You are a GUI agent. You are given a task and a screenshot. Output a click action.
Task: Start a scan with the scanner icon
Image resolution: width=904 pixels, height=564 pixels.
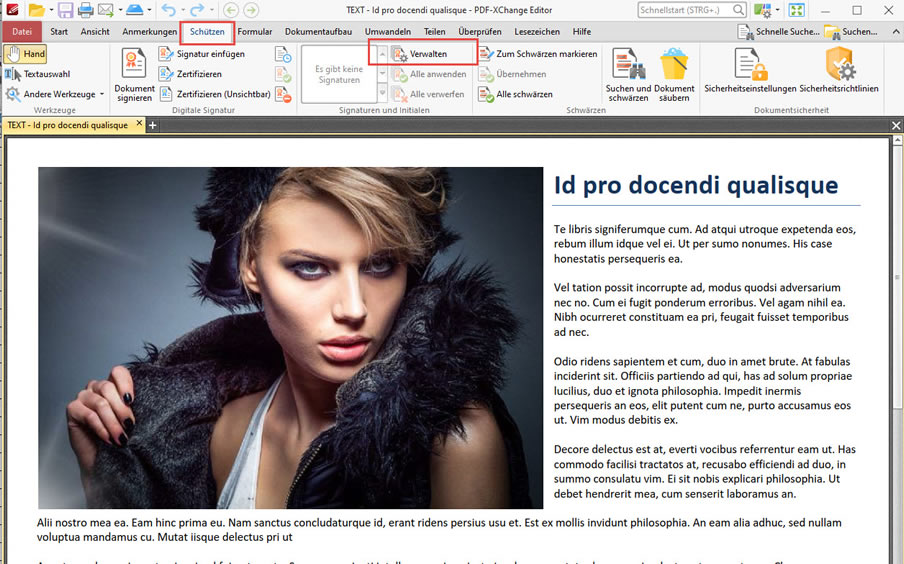coord(134,10)
